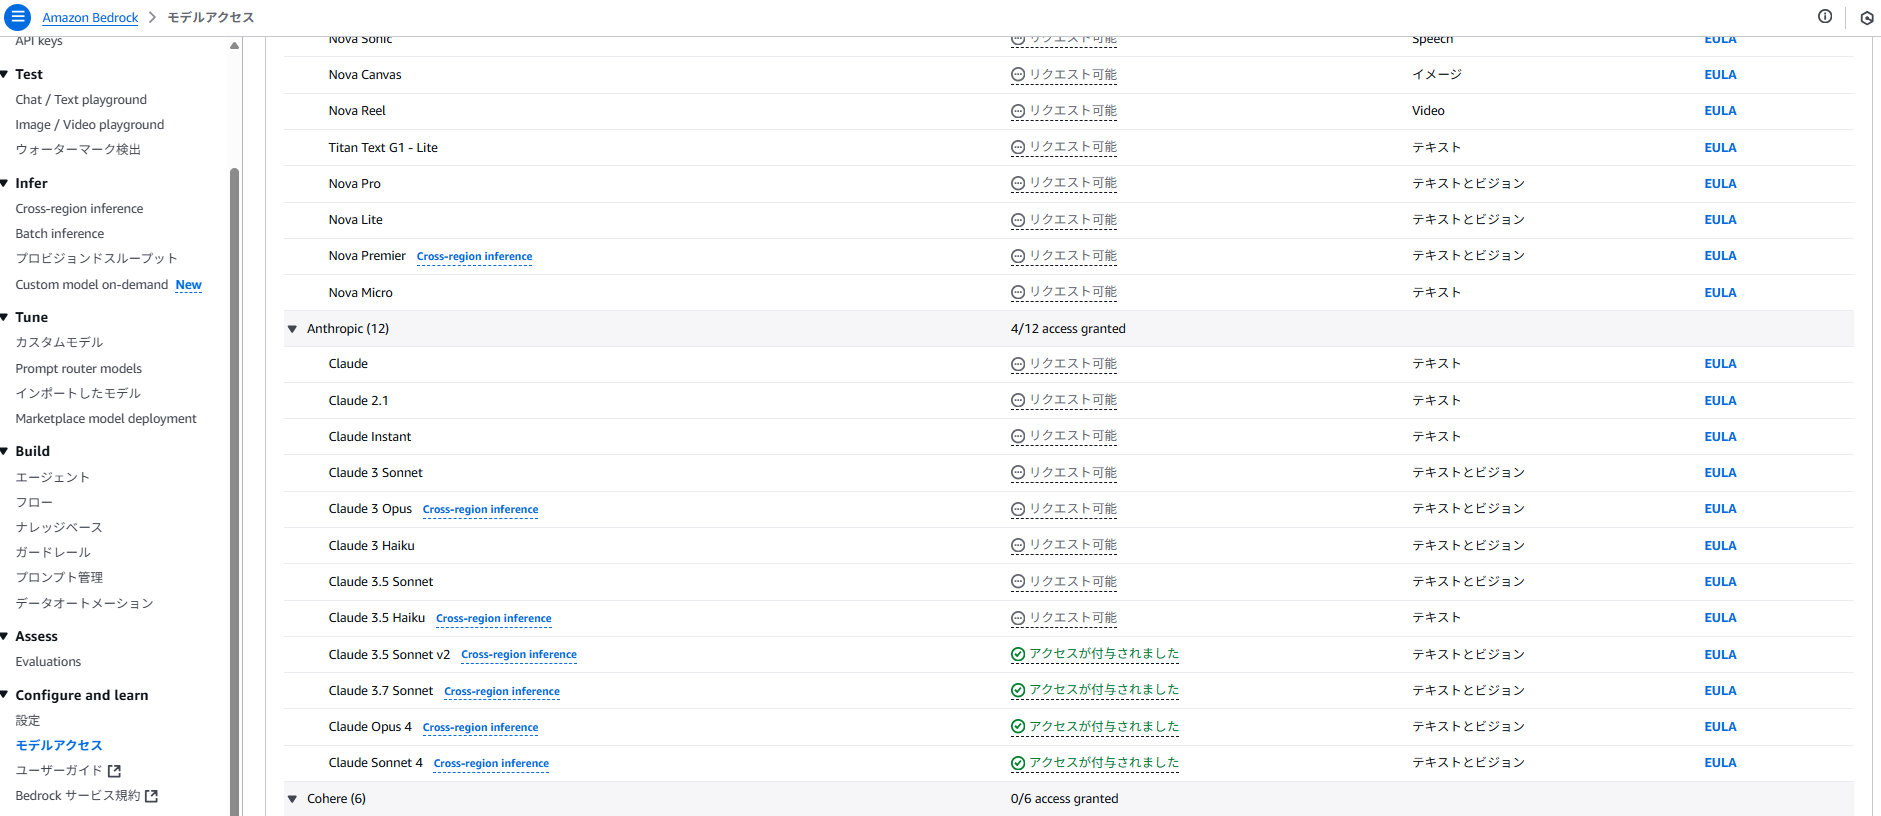Collapse the Test sidebar section
The height and width of the screenshot is (816, 1881).
[5, 74]
